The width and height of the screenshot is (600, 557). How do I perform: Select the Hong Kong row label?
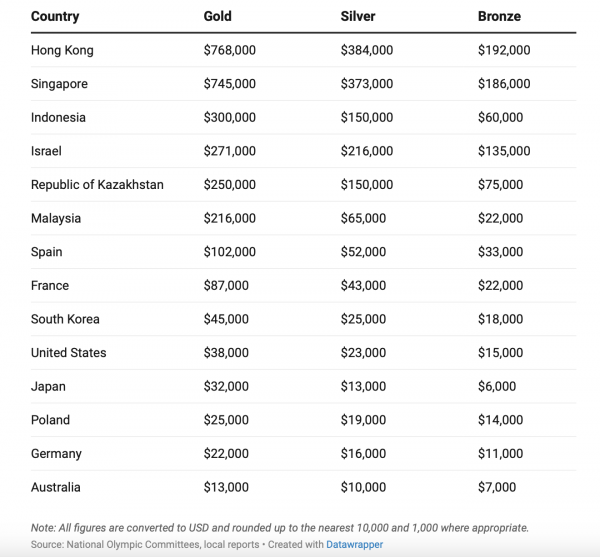click(62, 50)
